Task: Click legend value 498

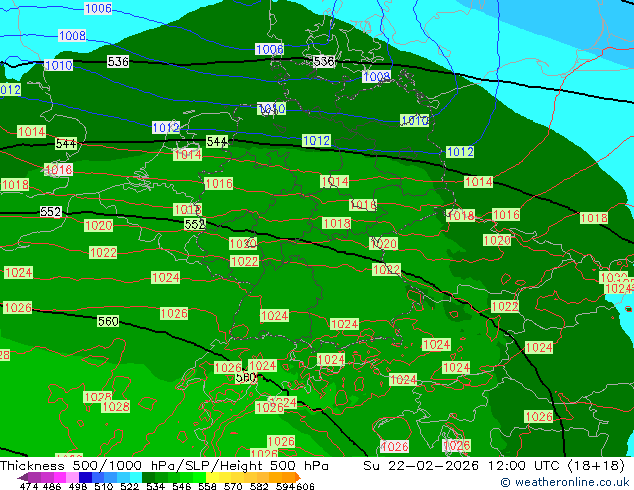Action: [78, 486]
